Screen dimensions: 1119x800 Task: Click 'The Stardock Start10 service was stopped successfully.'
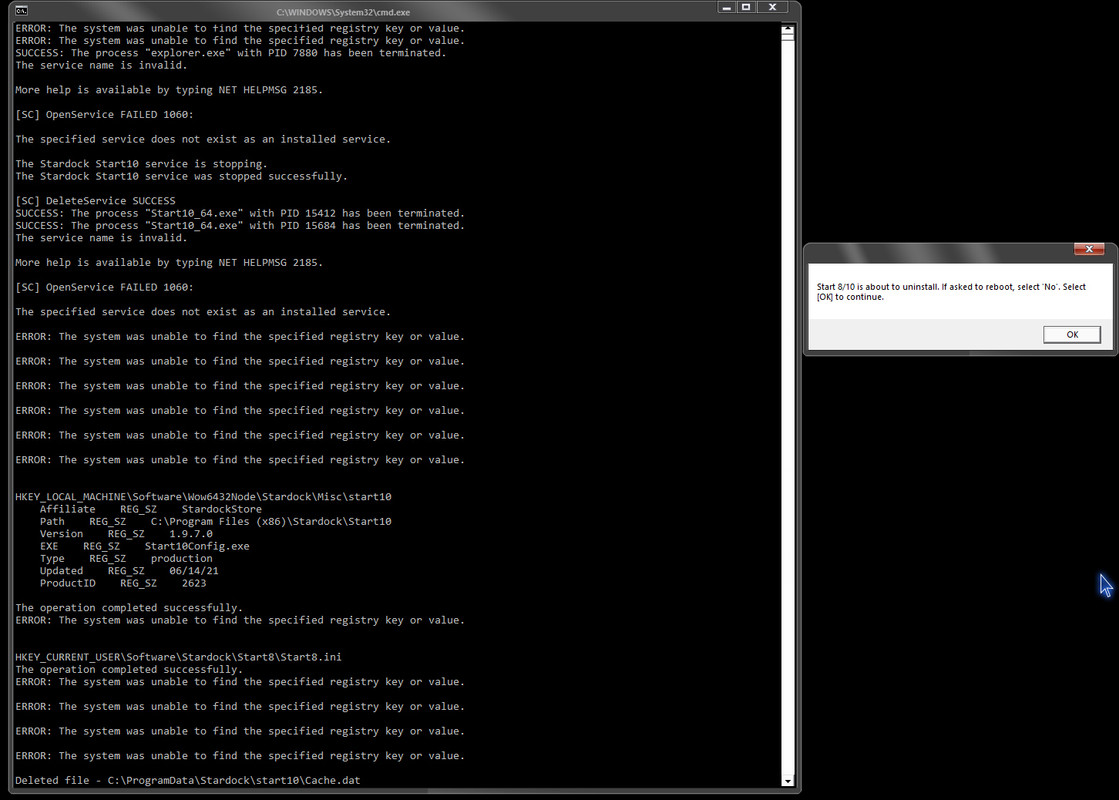tap(181, 176)
